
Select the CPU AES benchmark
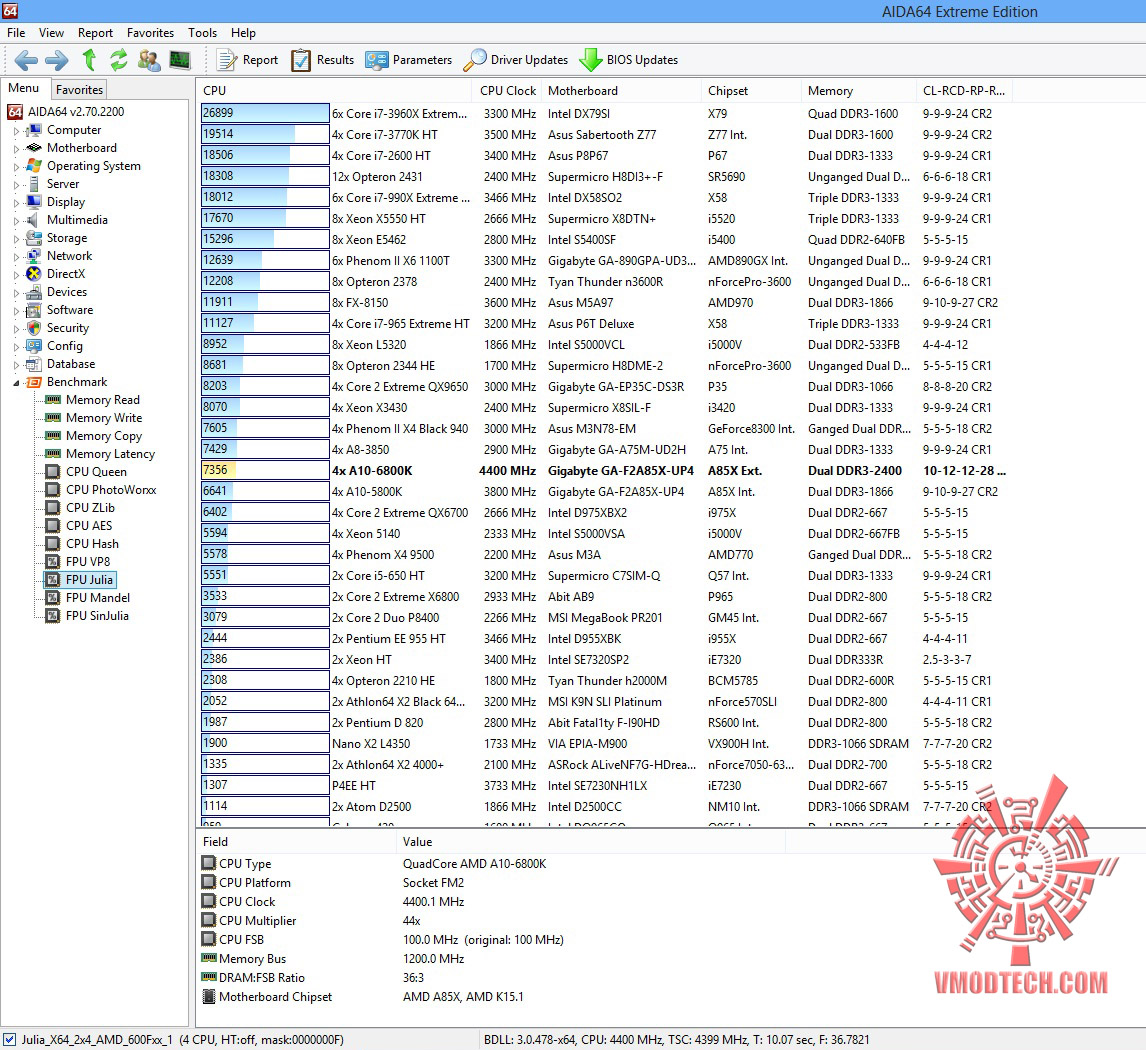pyautogui.click(x=88, y=526)
